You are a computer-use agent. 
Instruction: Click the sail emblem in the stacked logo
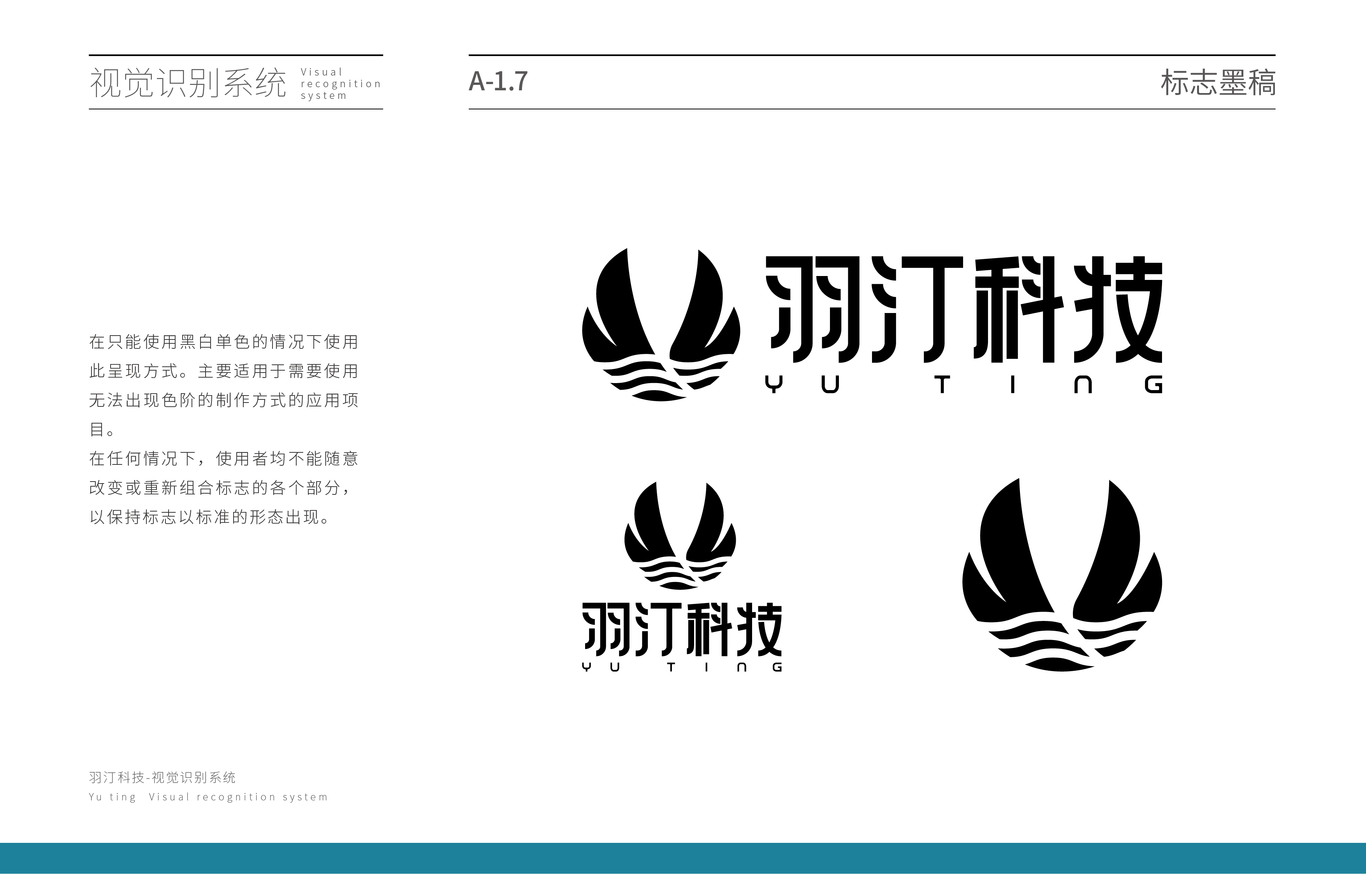(680, 536)
